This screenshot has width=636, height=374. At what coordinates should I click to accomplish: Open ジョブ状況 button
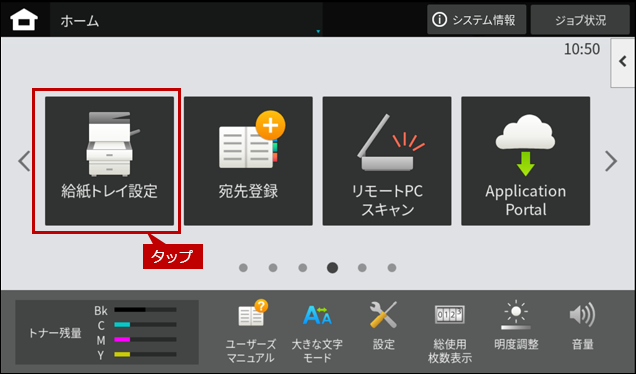pos(580,19)
